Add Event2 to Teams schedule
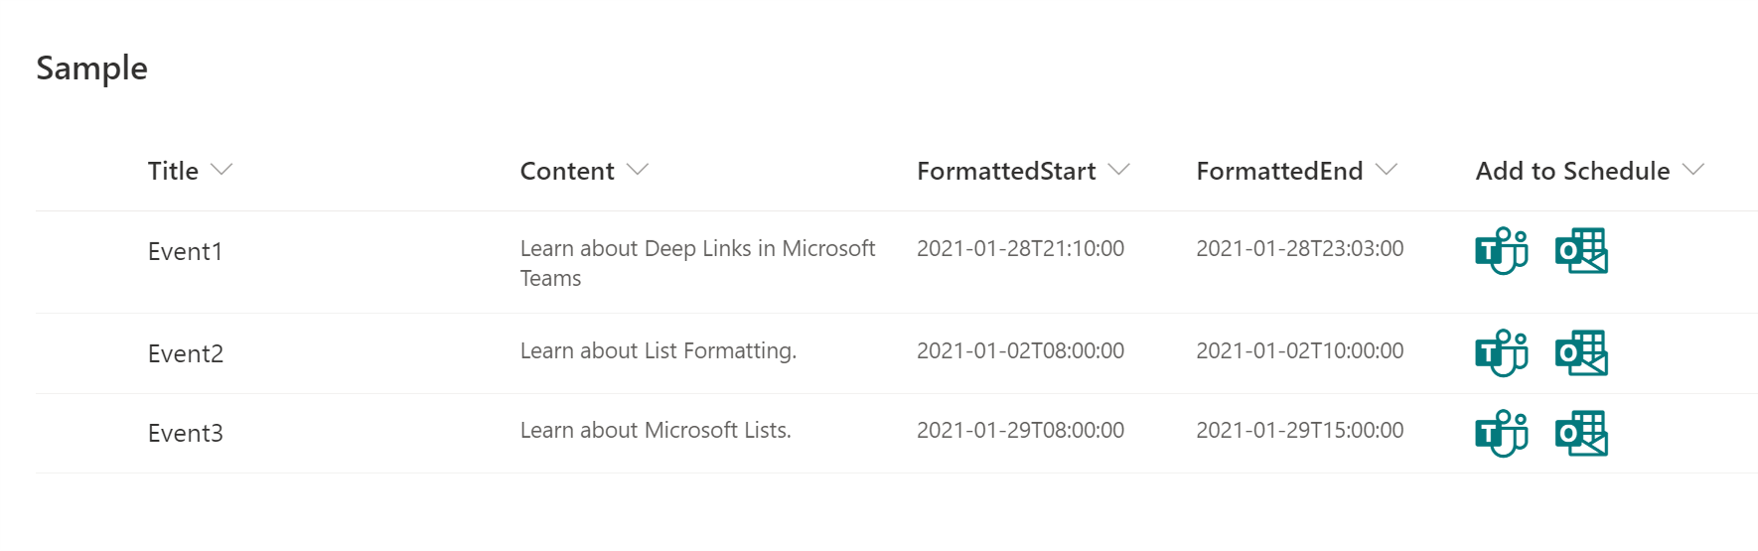 (x=1501, y=353)
